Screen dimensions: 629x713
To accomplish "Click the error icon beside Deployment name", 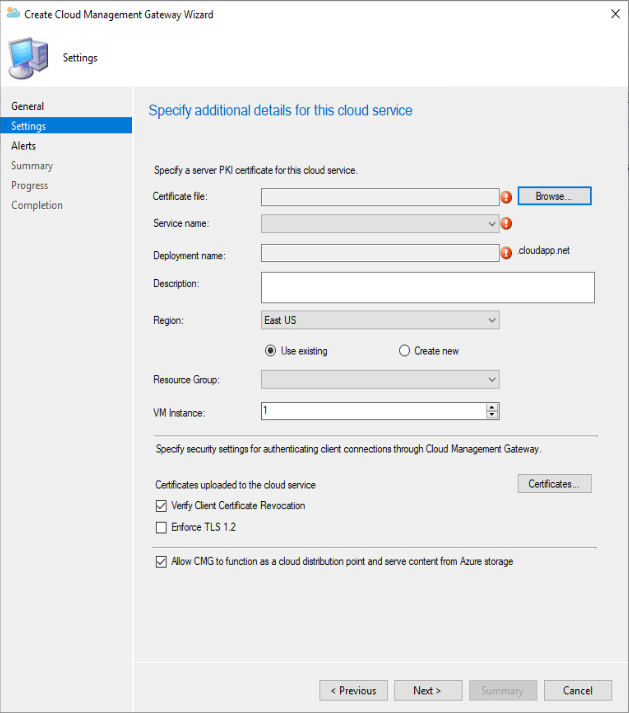I will tap(506, 253).
